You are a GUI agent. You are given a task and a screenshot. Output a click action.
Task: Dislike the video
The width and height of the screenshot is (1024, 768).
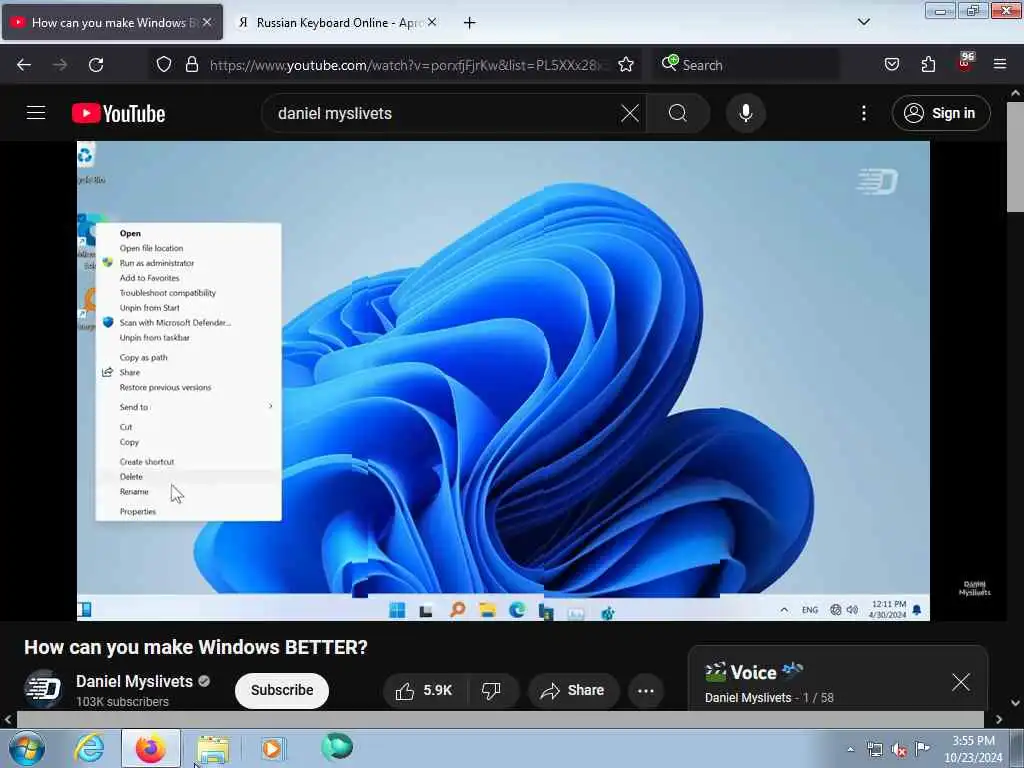(491, 690)
